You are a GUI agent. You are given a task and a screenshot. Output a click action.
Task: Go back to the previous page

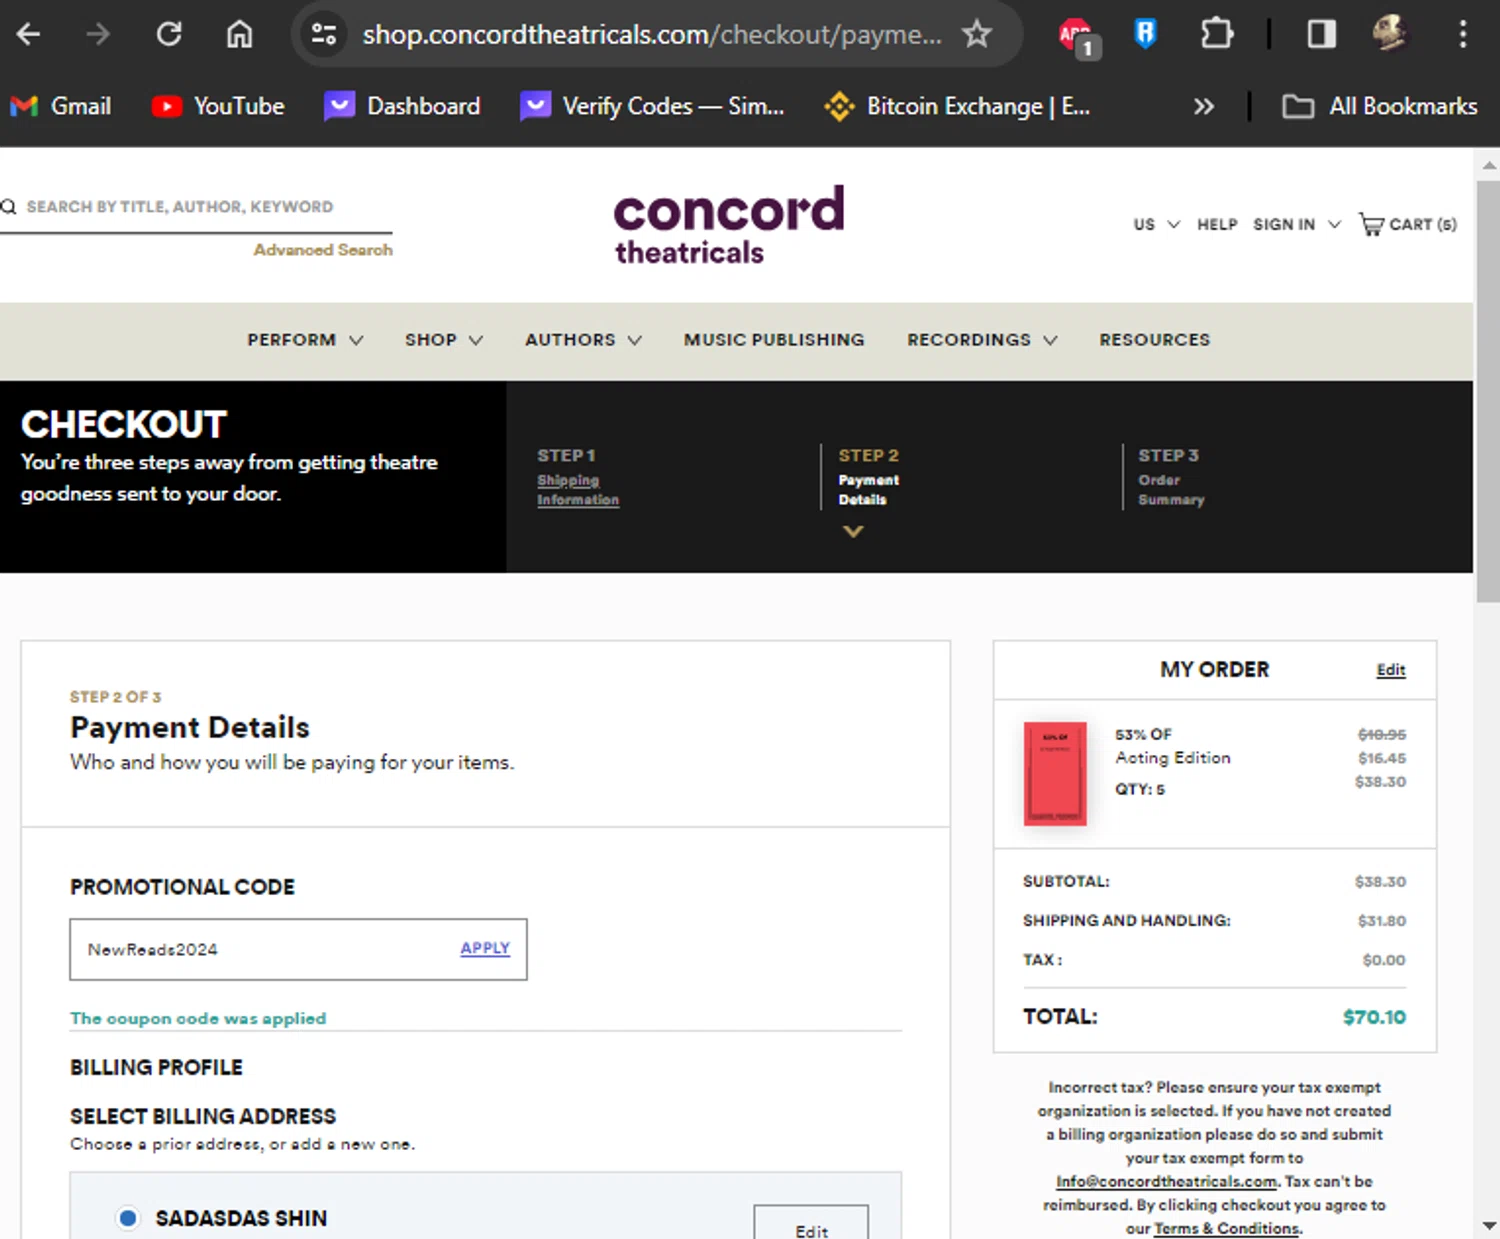[28, 35]
